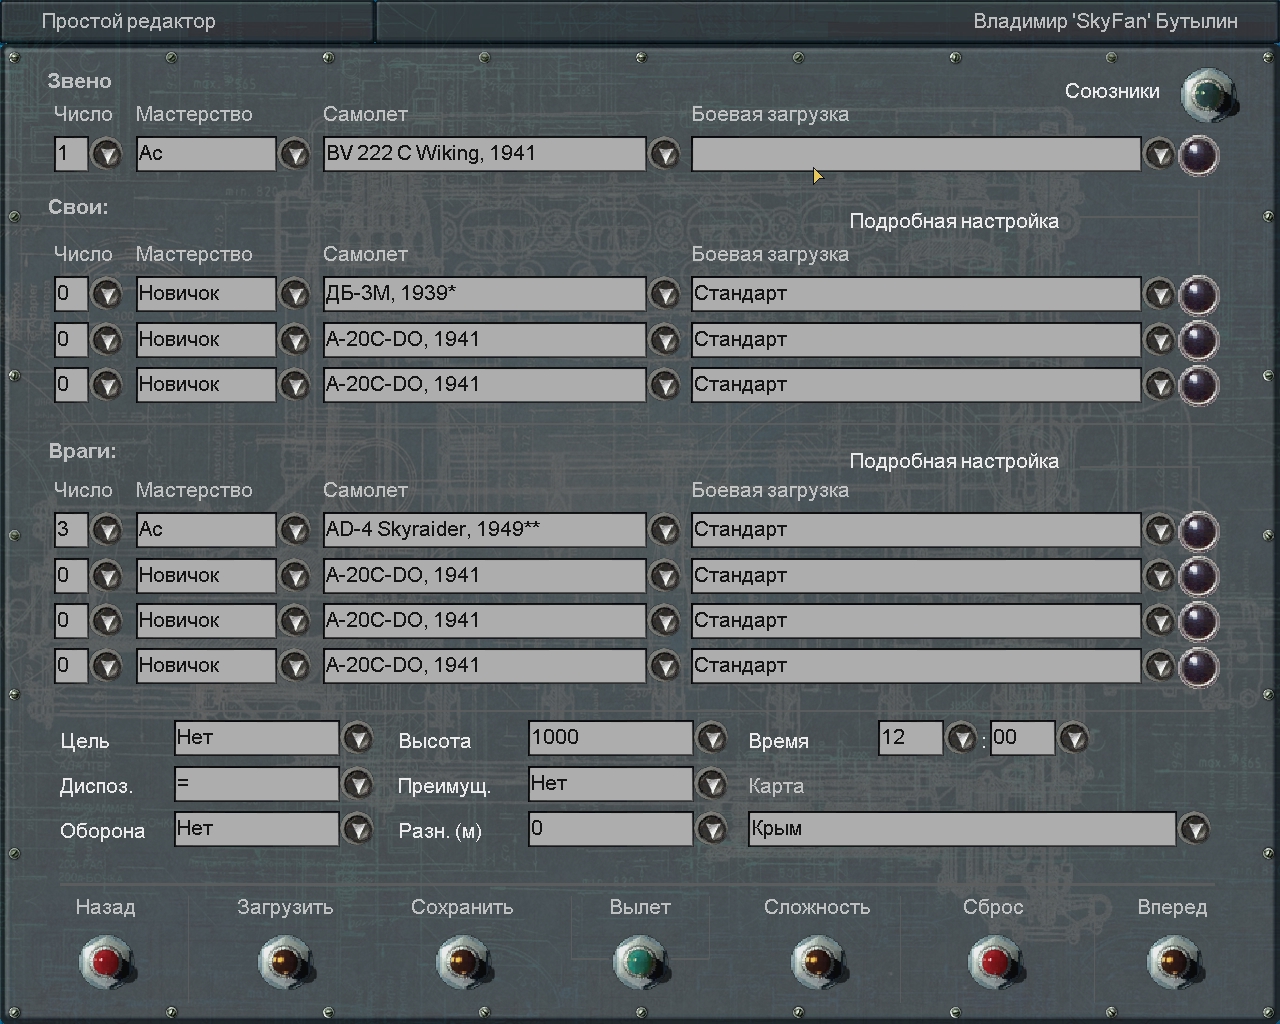
Task: Click the round button ending the AD-4 Skyraider row
Action: (x=1198, y=531)
